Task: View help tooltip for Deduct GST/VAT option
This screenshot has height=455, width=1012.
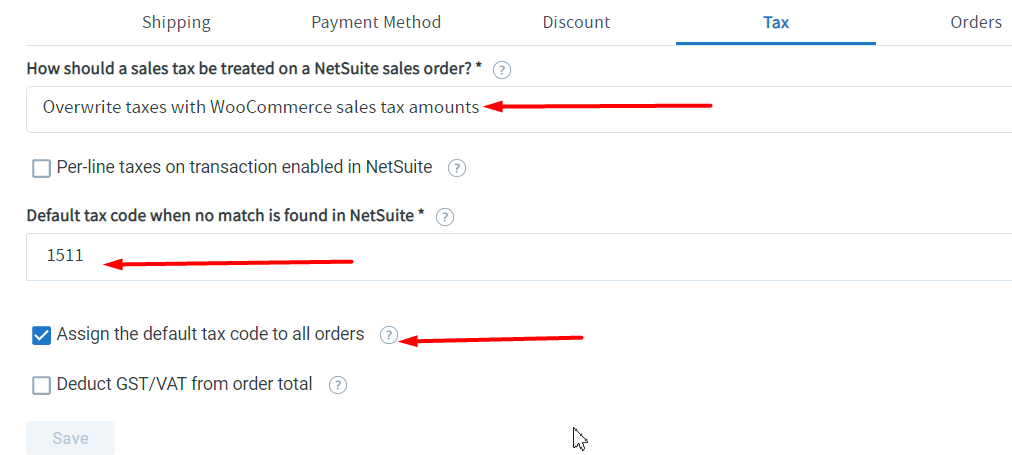Action: (338, 385)
